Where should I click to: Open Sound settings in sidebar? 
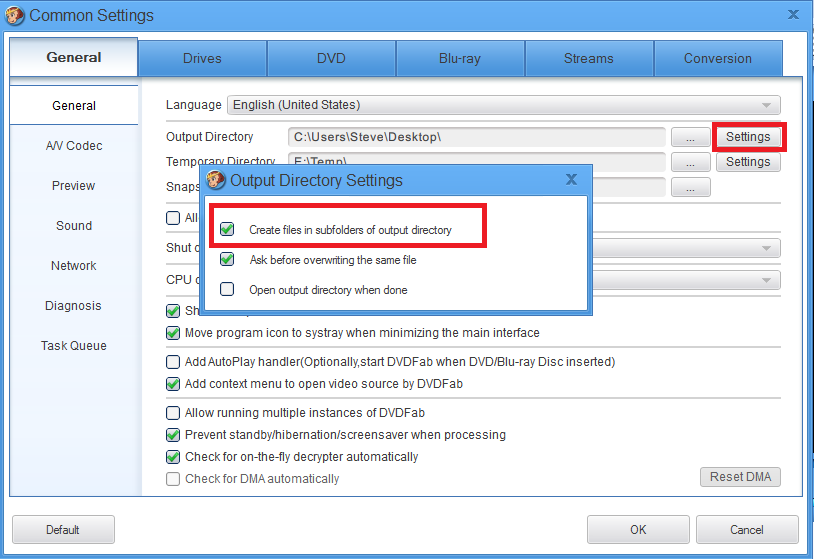74,226
